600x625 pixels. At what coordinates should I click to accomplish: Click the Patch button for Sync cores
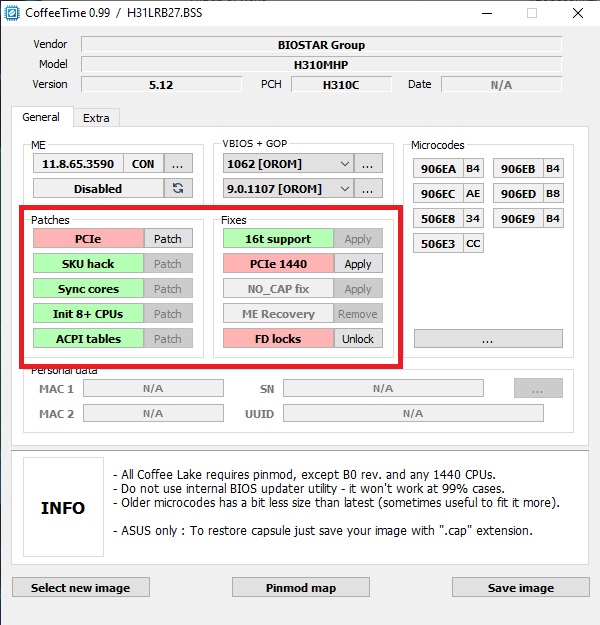[168, 289]
